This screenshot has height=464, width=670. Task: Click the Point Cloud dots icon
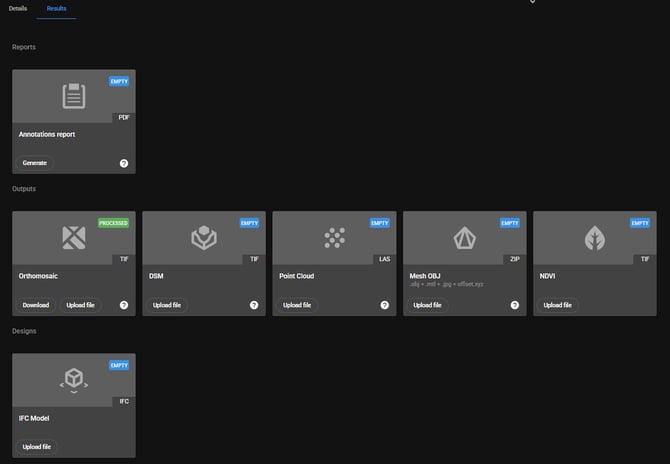click(334, 237)
